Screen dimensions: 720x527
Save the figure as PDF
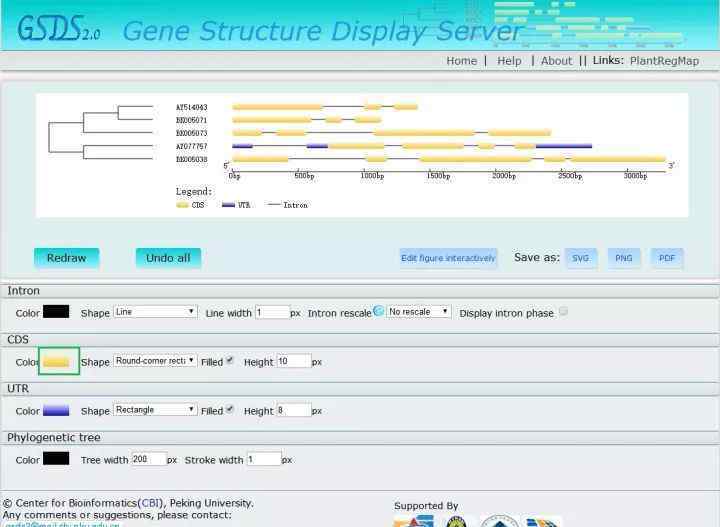667,258
